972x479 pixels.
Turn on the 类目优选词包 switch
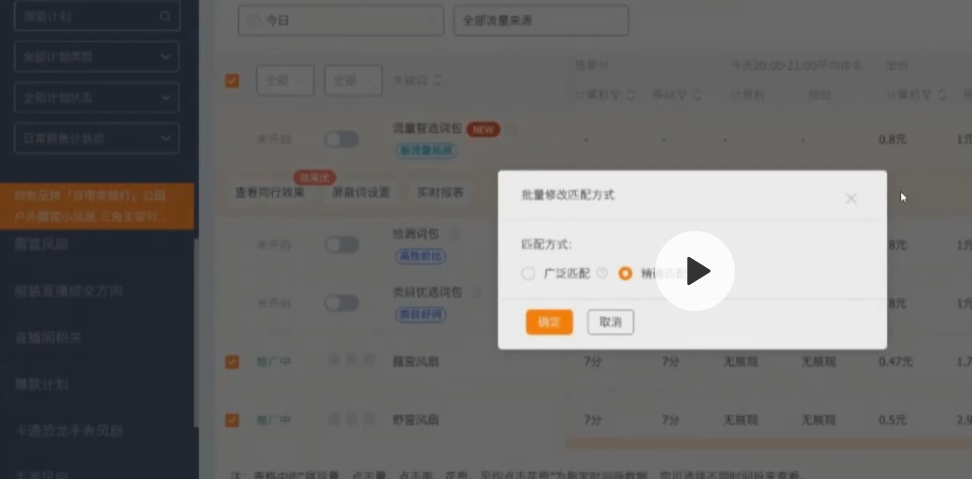point(341,302)
